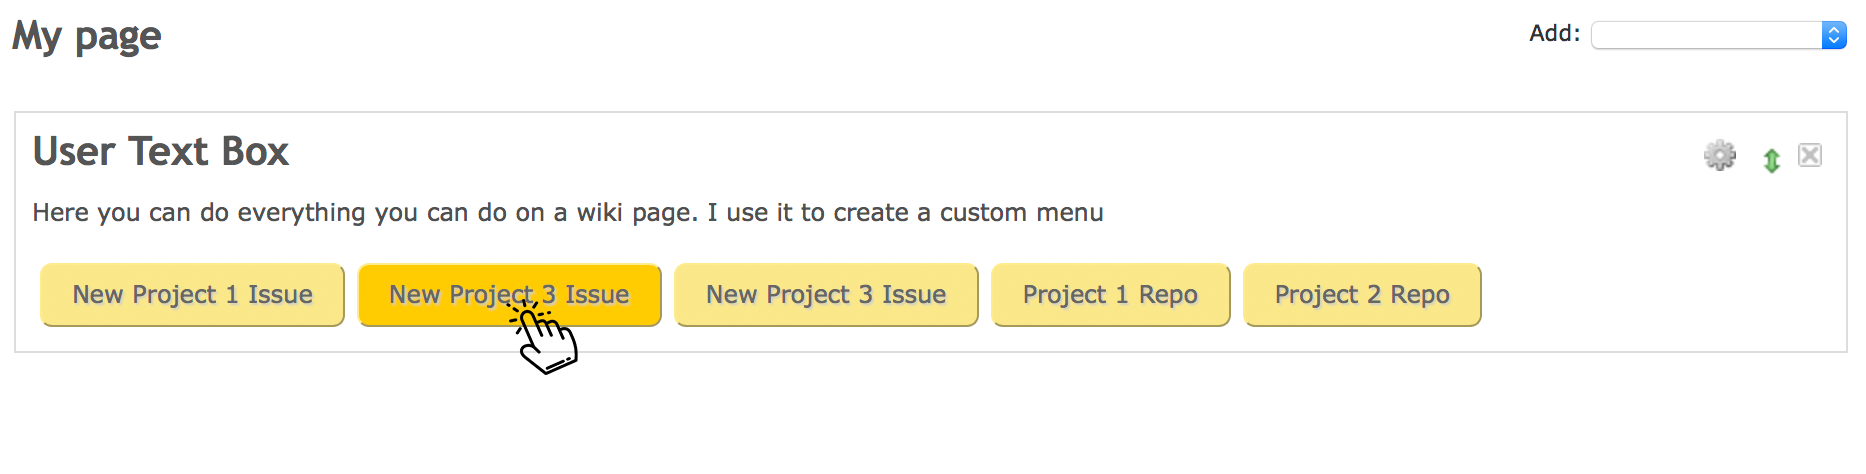The width and height of the screenshot is (1866, 474).
Task: Open the Add block combo box field
Action: (x=1718, y=35)
